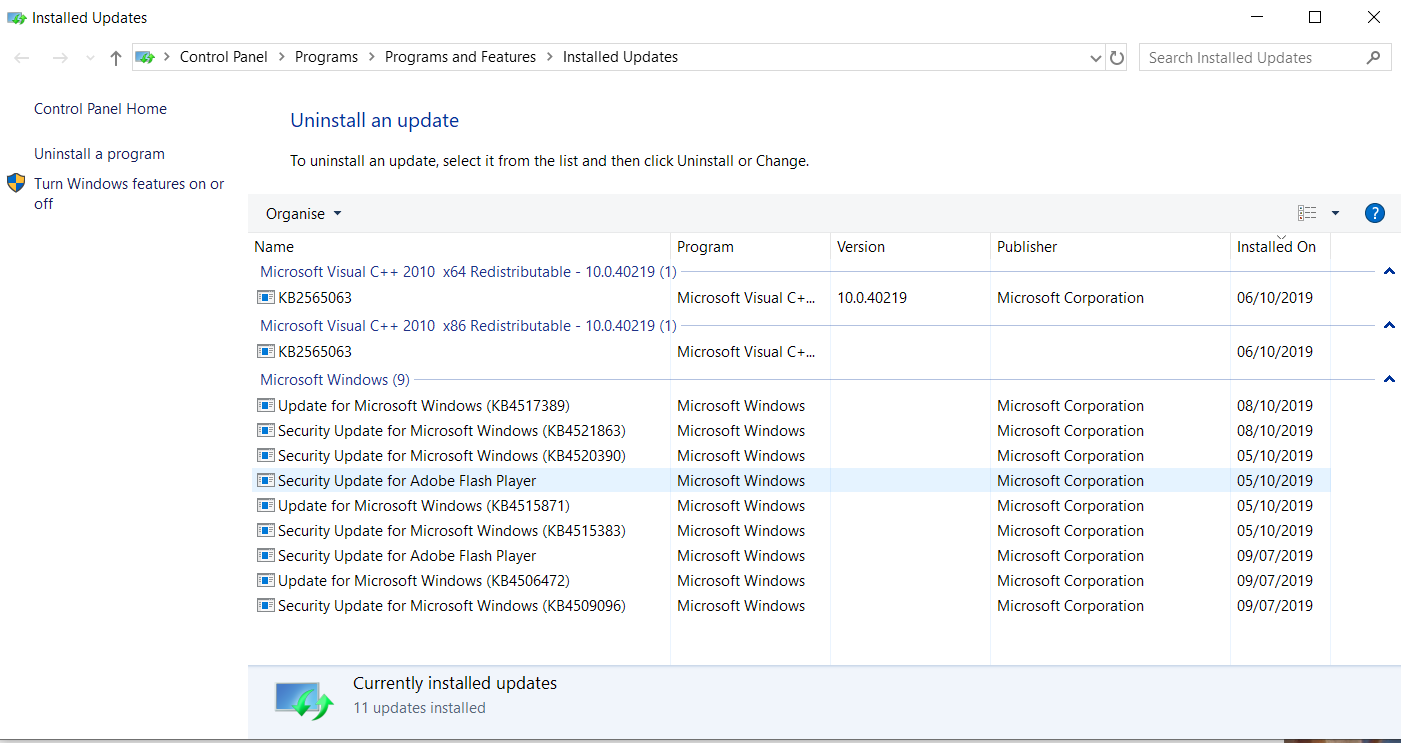Expand the arrow after Control Panel breadcrumb
This screenshot has width=1401, height=743.
[x=282, y=58]
